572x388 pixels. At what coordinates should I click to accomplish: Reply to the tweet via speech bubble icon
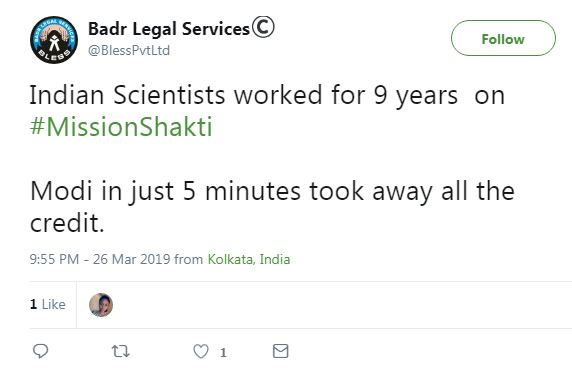(x=40, y=351)
